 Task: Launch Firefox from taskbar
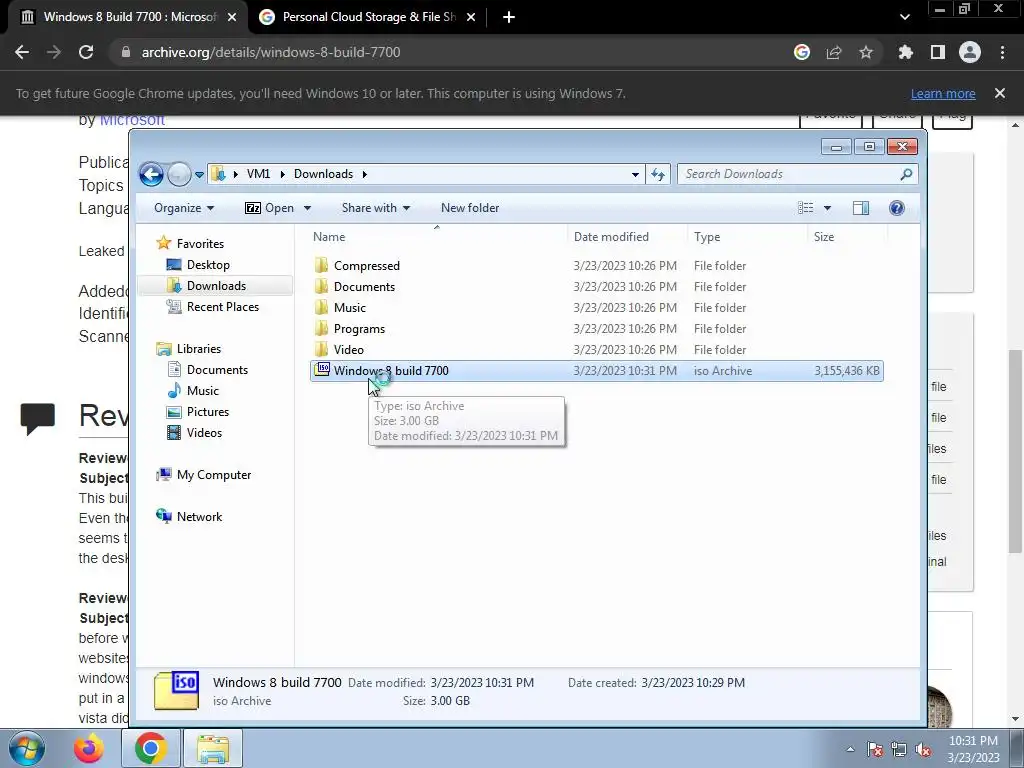(89, 748)
